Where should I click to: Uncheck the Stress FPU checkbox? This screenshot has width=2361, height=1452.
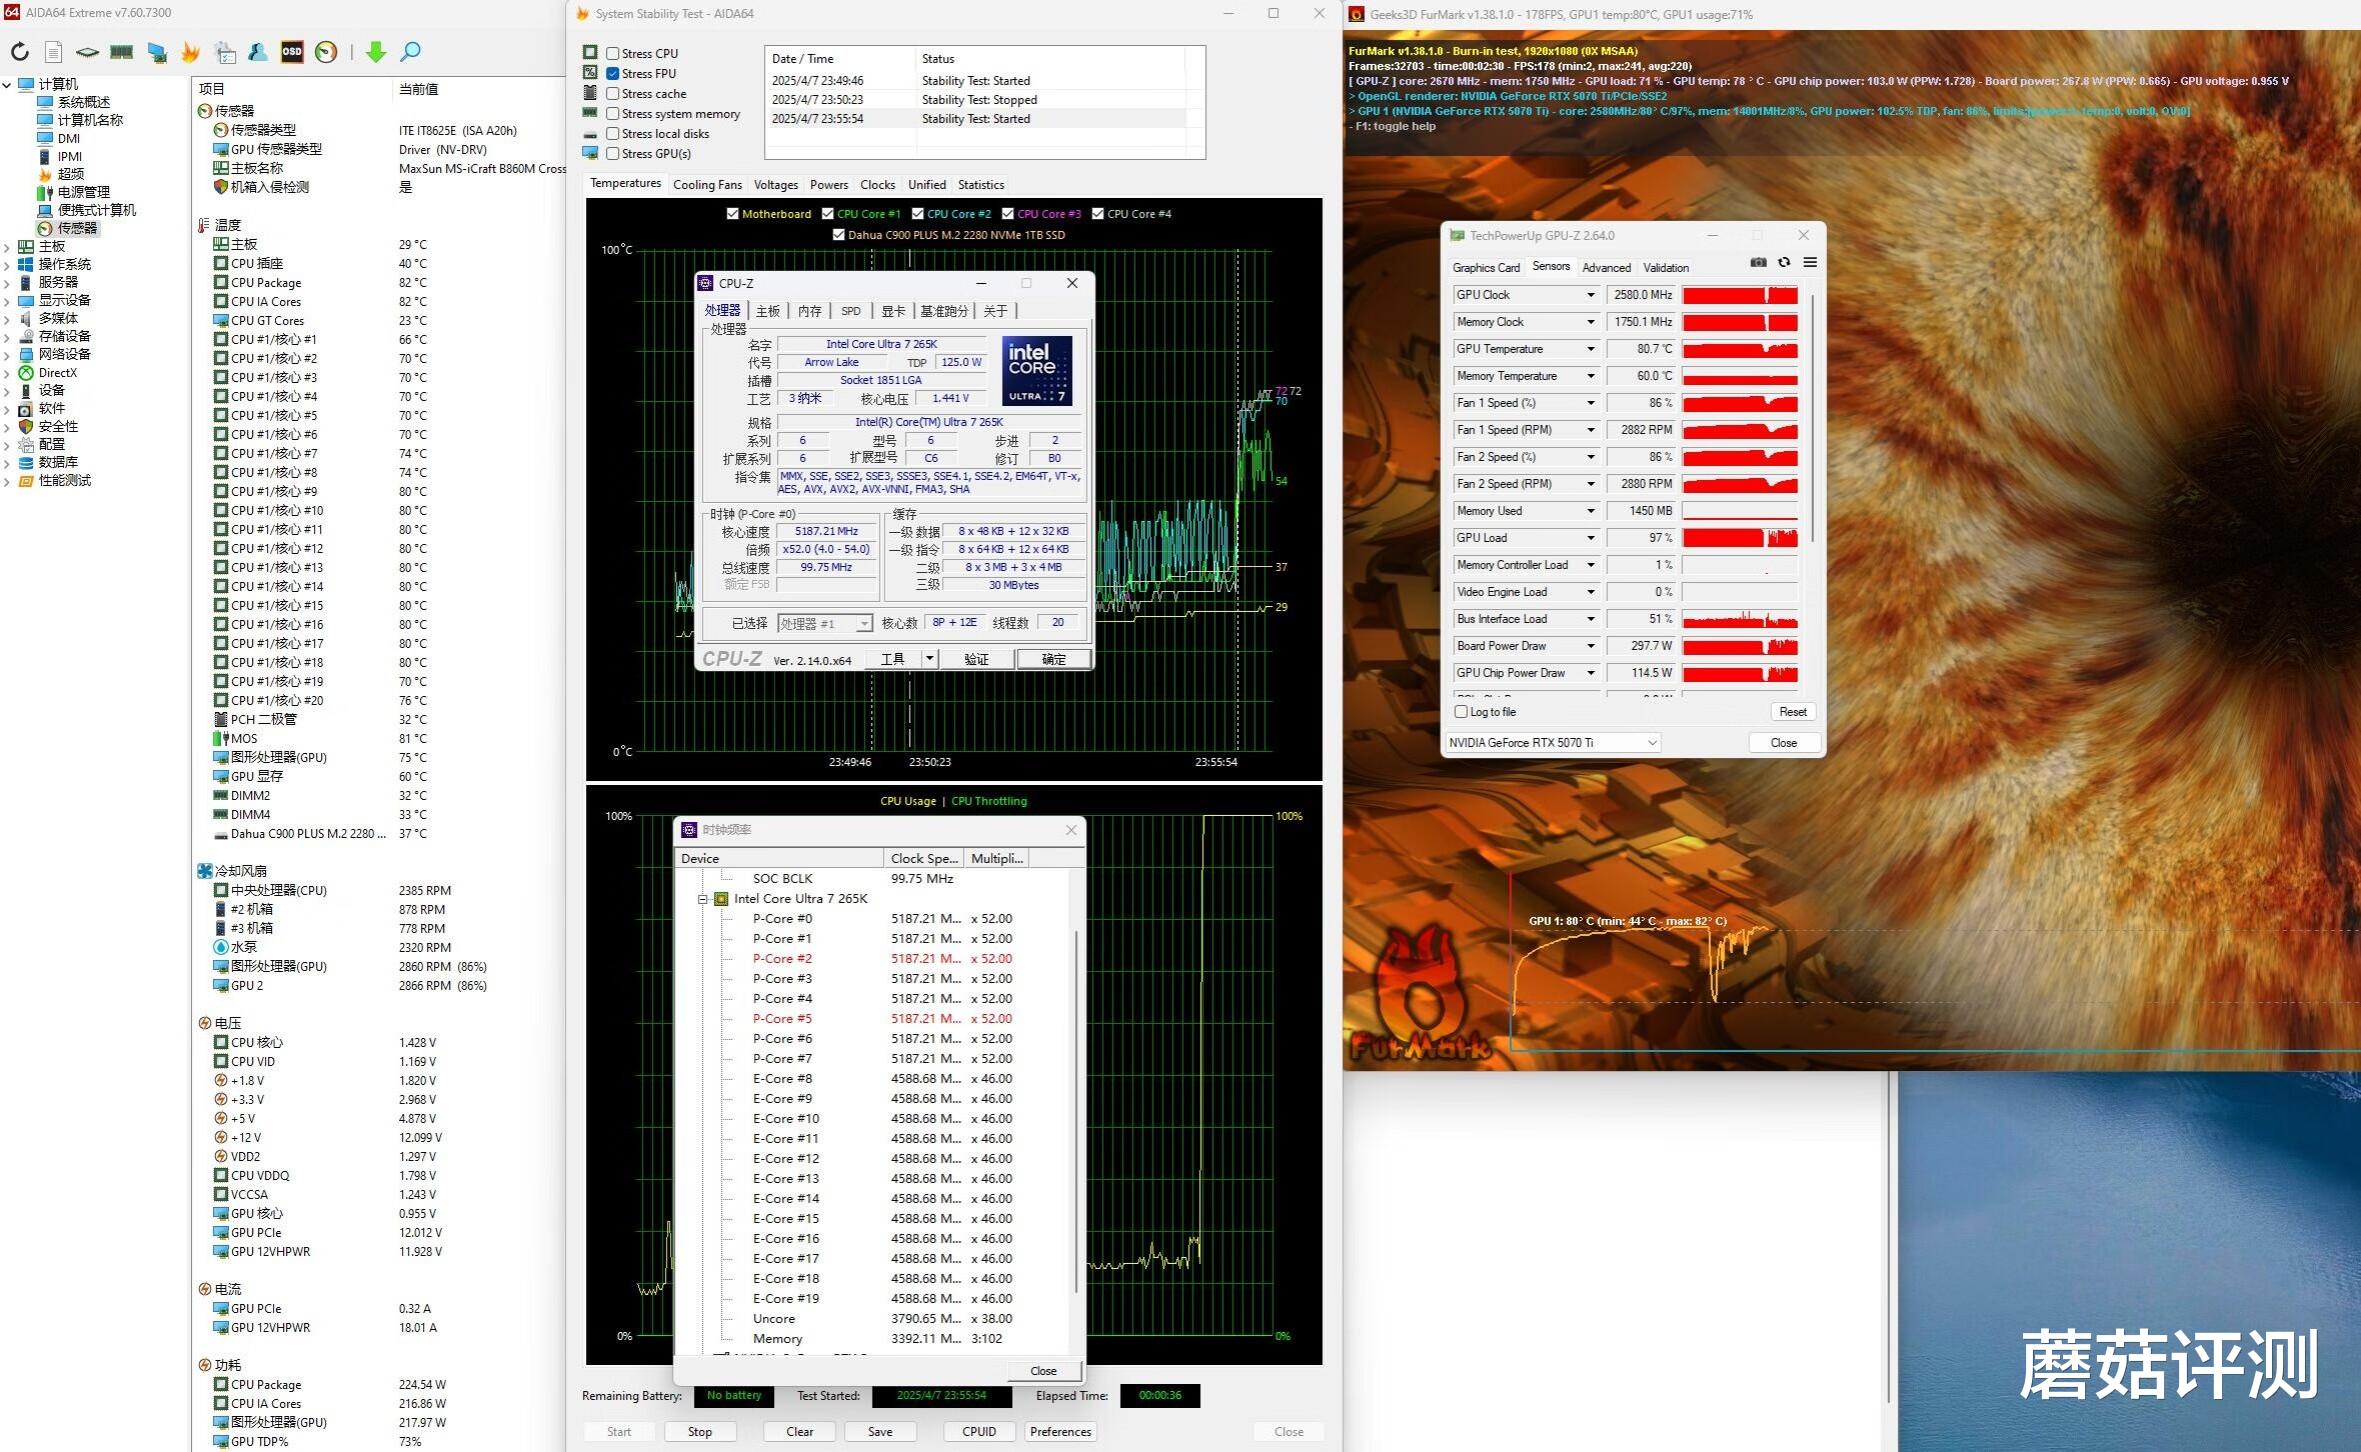613,73
